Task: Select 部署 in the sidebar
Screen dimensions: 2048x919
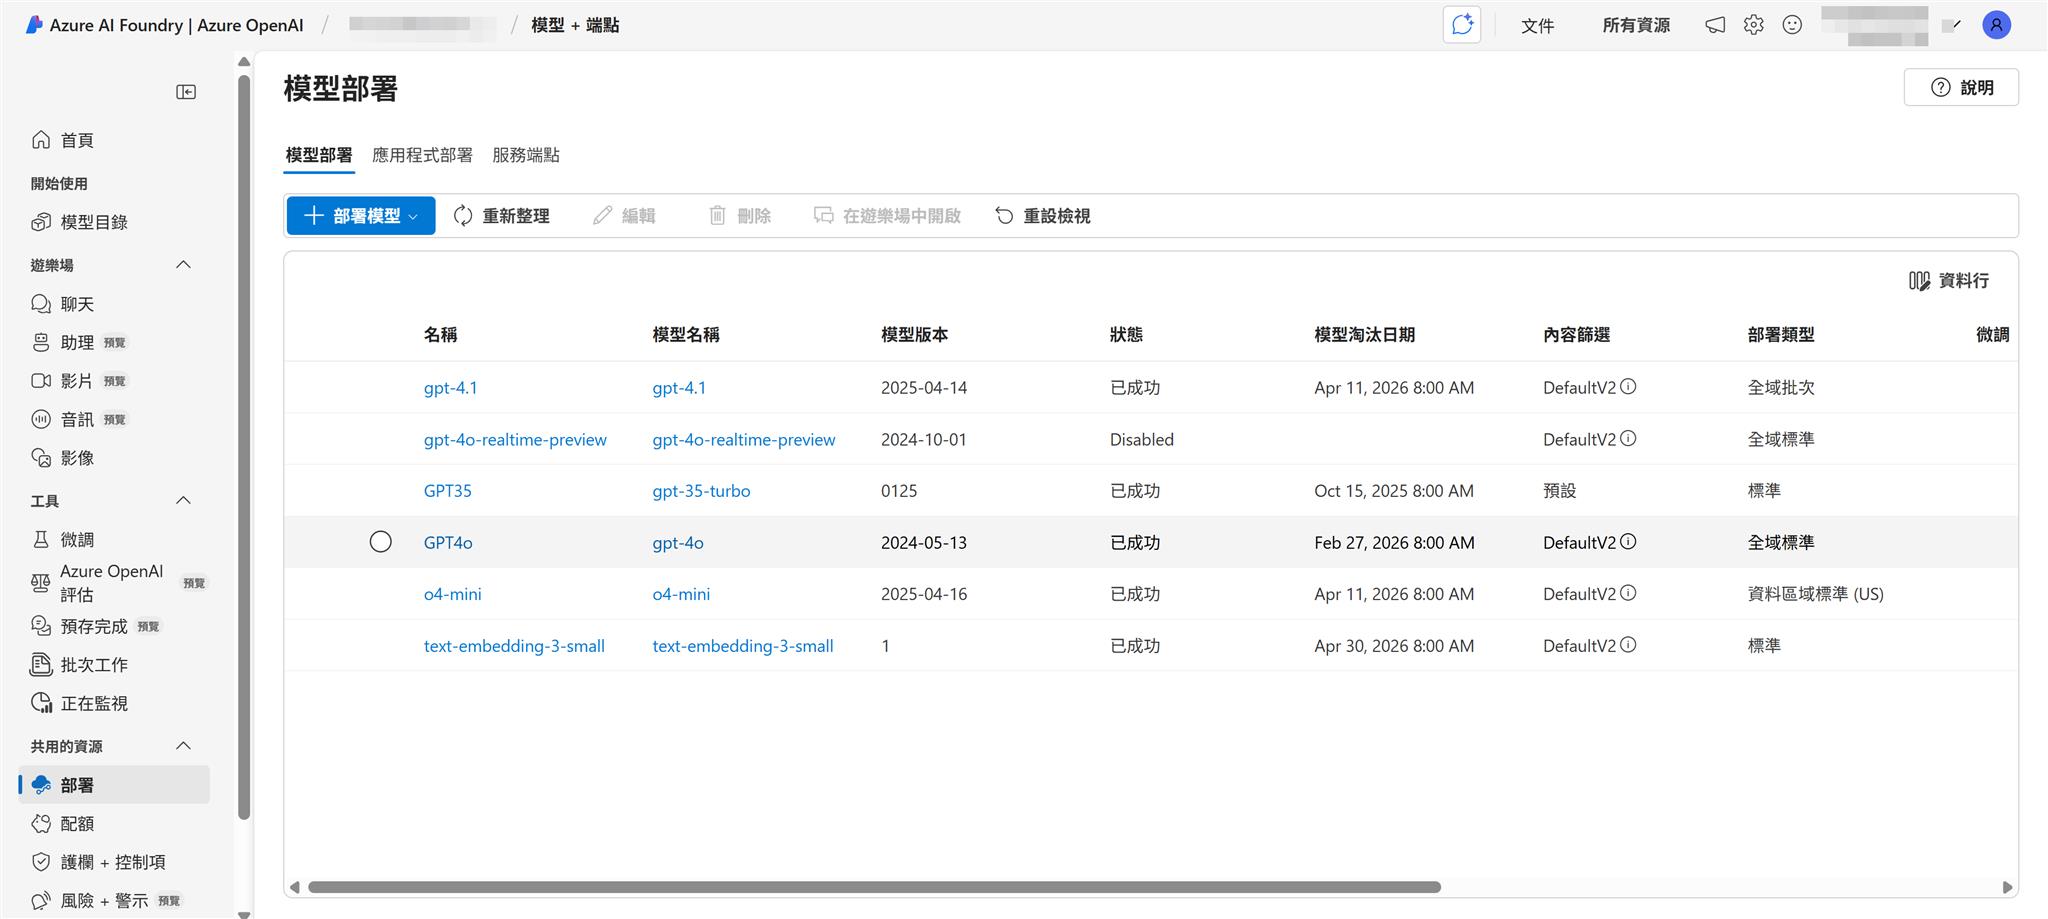Action: [114, 785]
